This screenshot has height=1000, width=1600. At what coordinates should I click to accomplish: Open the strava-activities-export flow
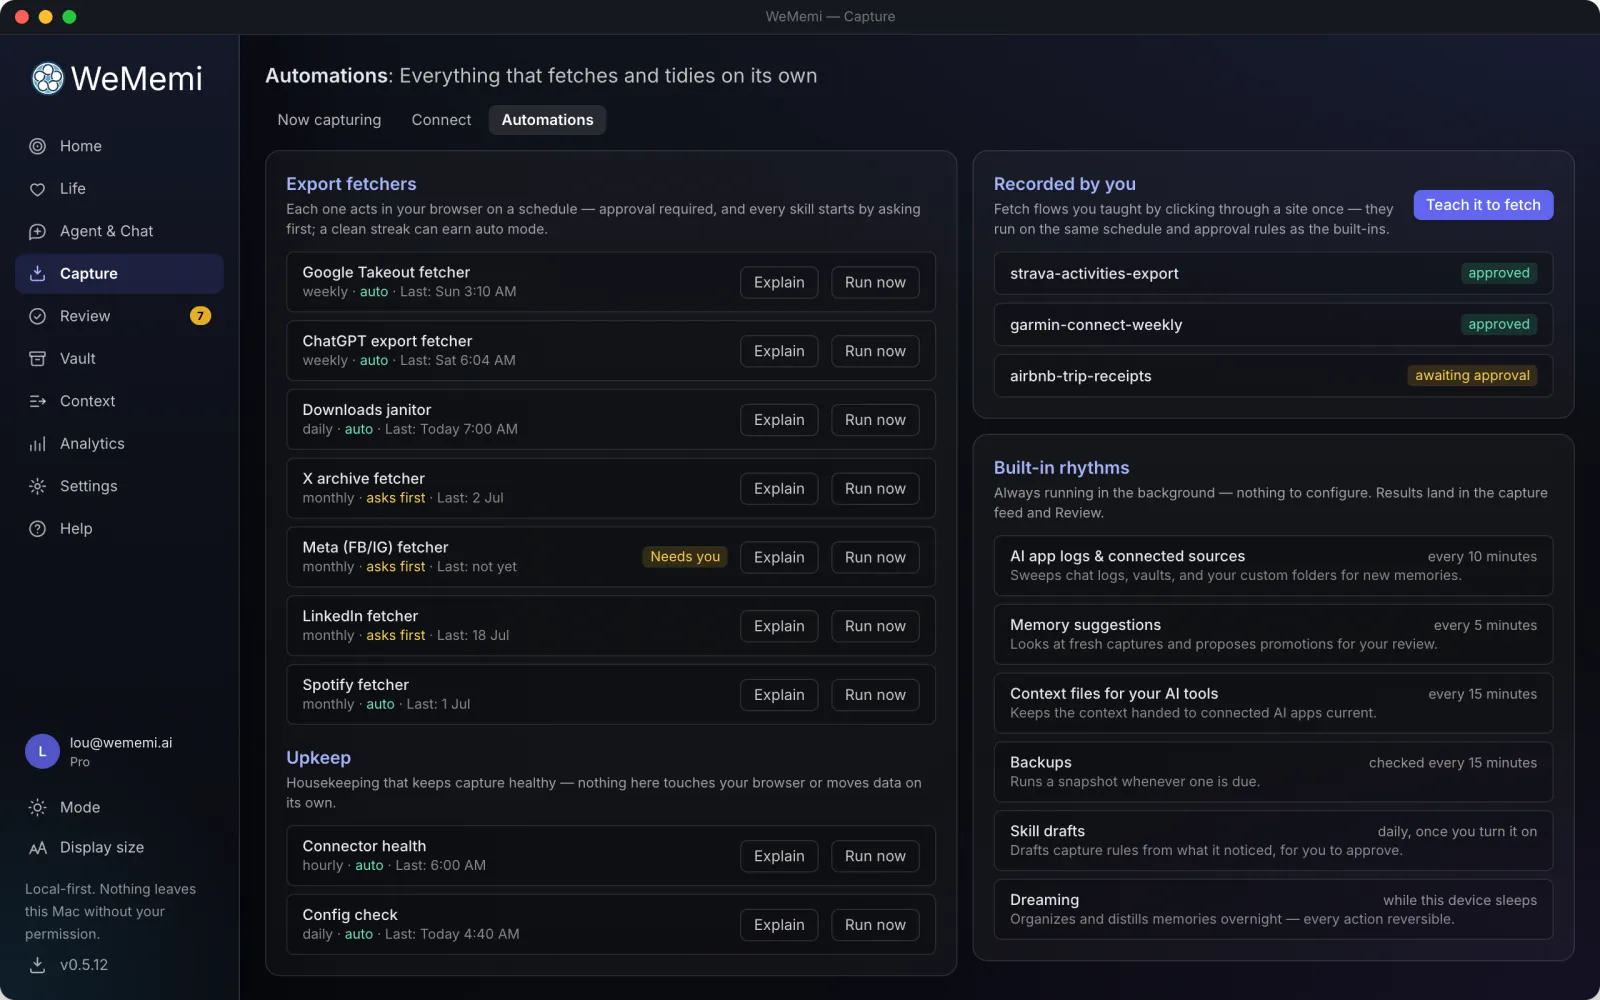click(1273, 274)
